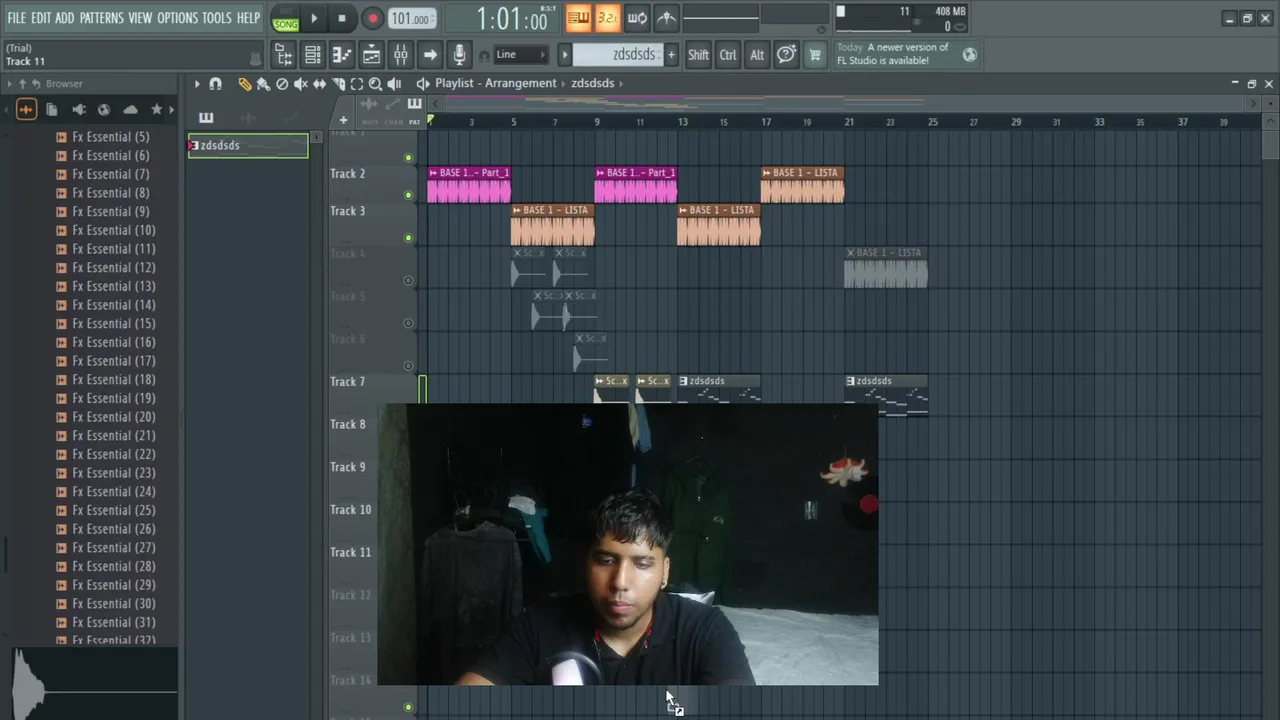
Task: Click the globe icon in the news panel
Action: click(x=969, y=55)
